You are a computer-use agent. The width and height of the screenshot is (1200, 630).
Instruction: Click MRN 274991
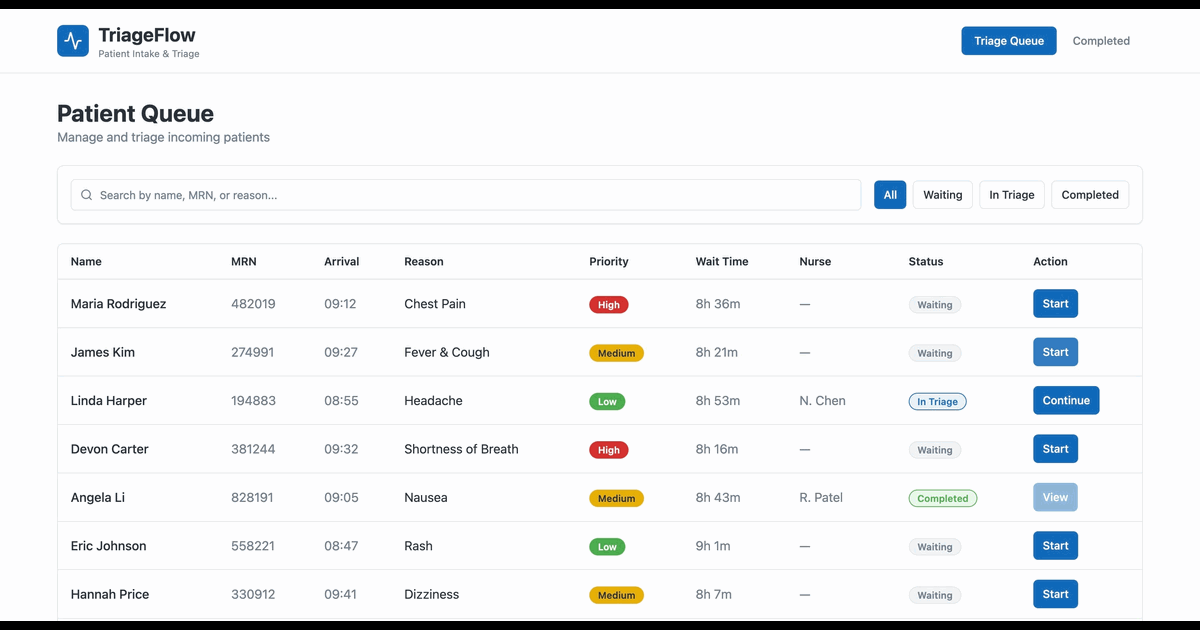(x=253, y=352)
